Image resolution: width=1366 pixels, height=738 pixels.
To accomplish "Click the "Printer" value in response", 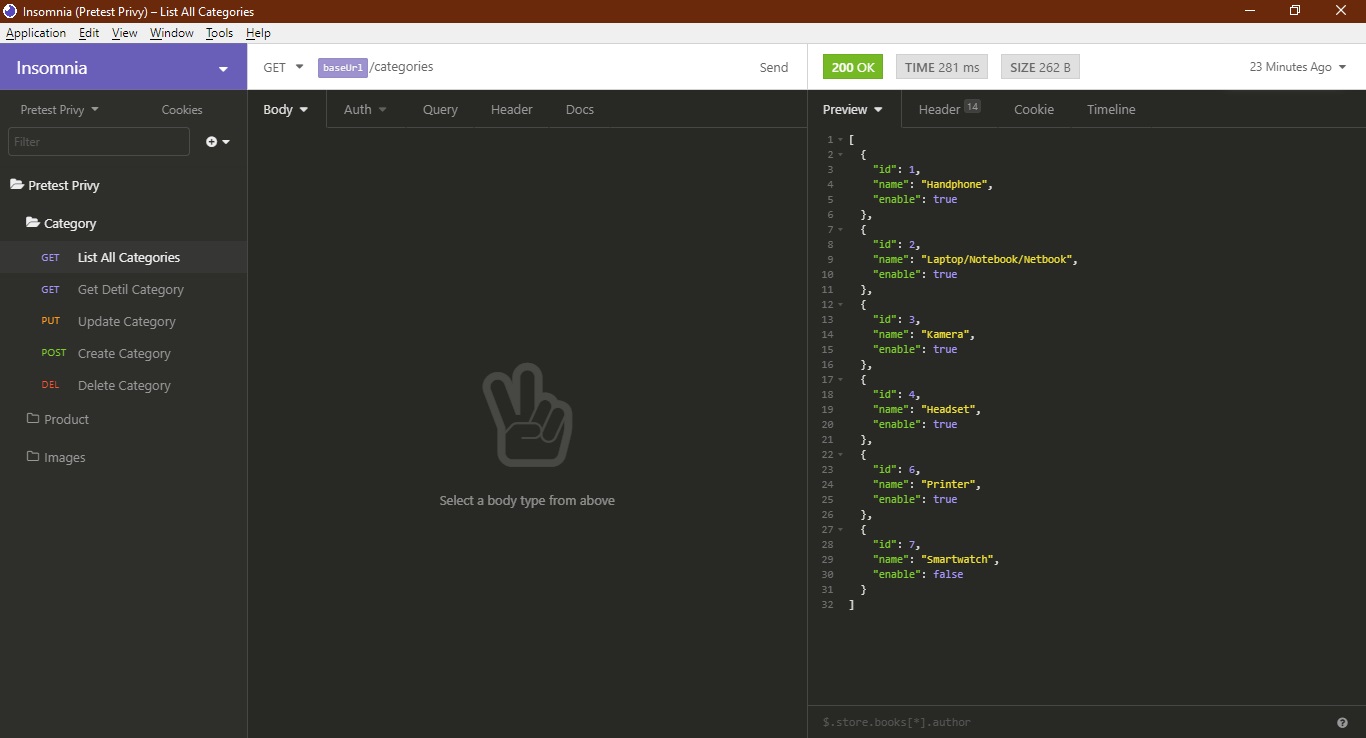I will click(x=948, y=485).
